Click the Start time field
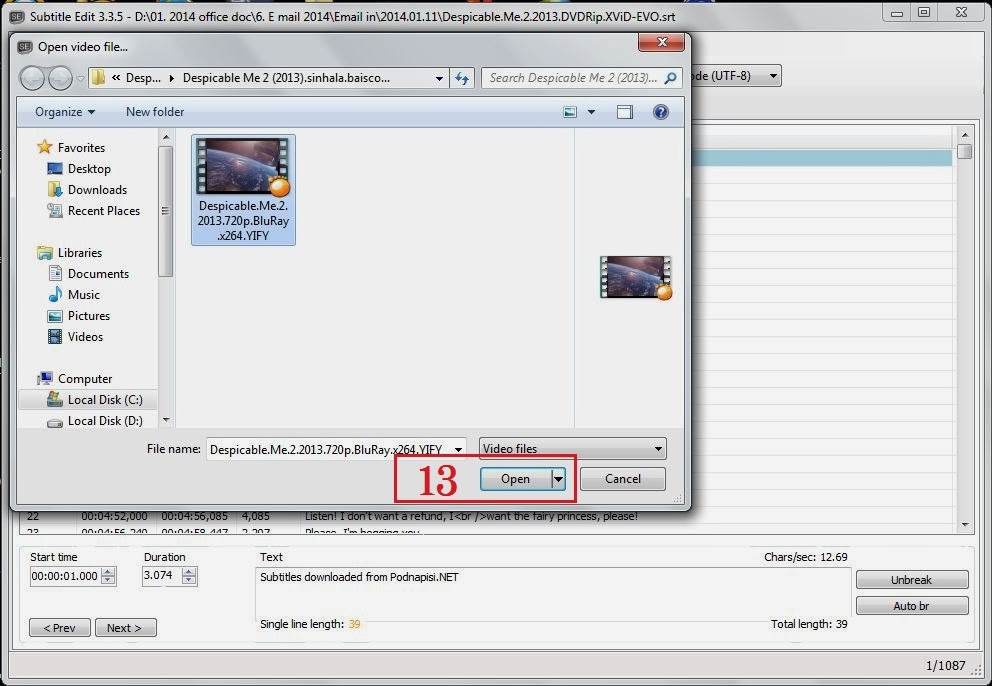This screenshot has height=686, width=992. click(x=65, y=576)
